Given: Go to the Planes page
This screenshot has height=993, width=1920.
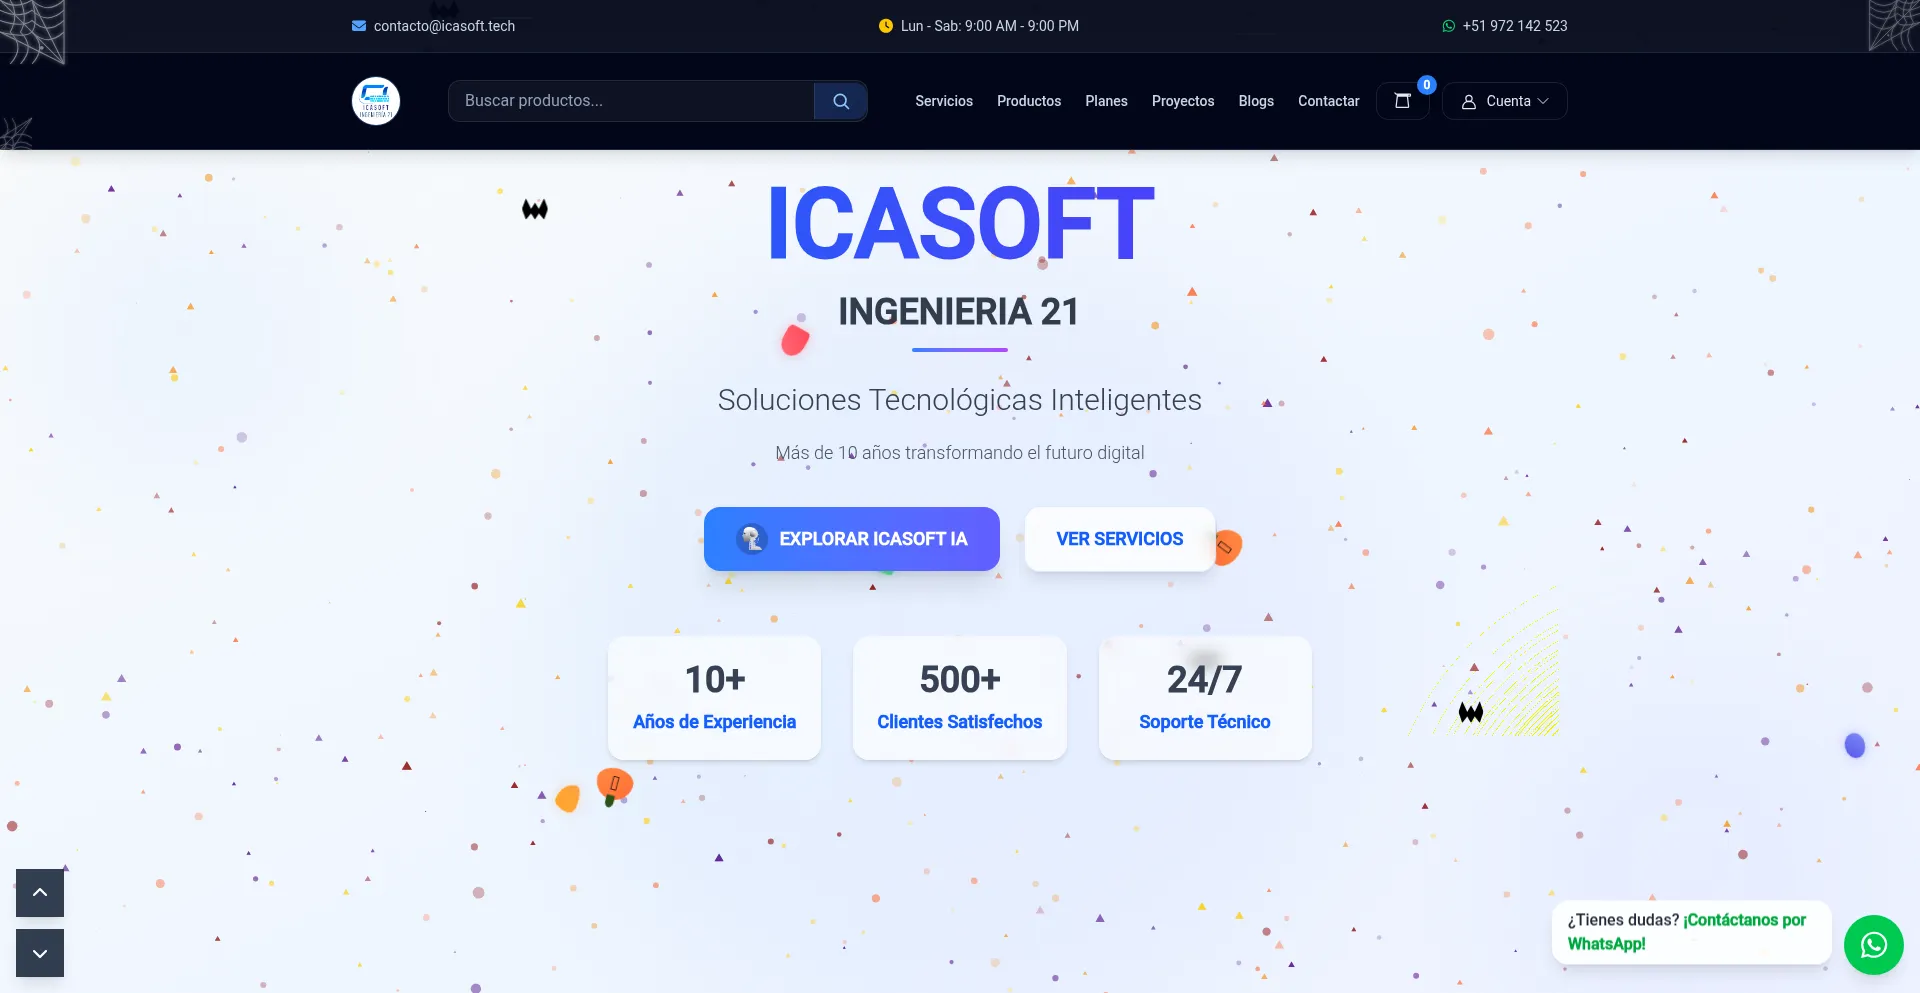Looking at the screenshot, I should (1106, 101).
